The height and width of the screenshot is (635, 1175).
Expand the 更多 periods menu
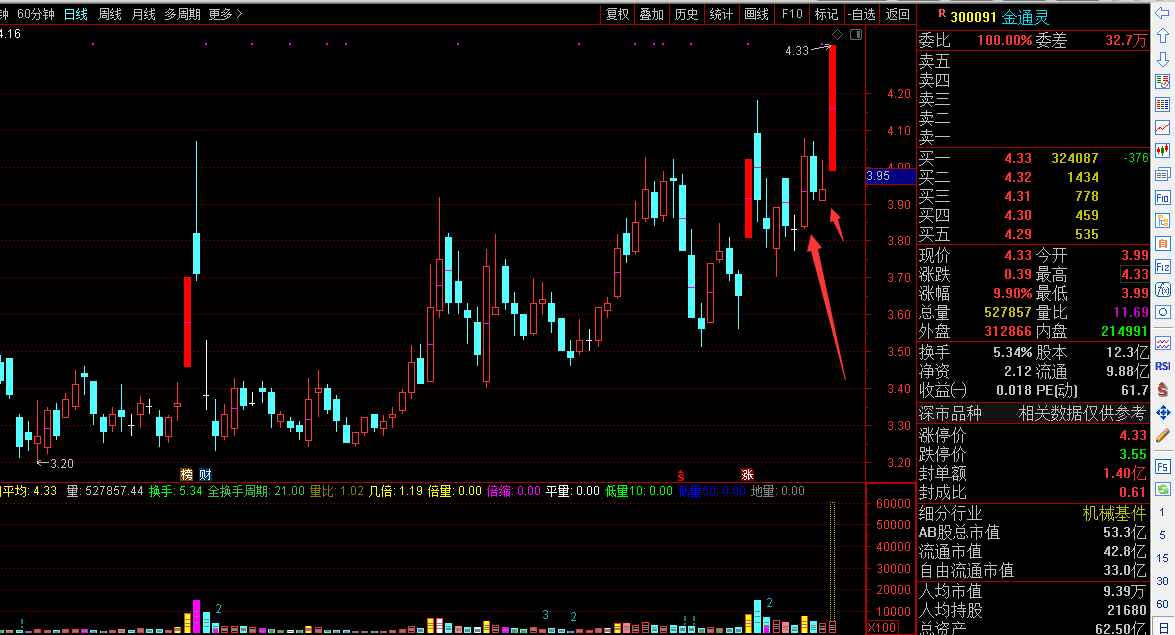click(226, 14)
